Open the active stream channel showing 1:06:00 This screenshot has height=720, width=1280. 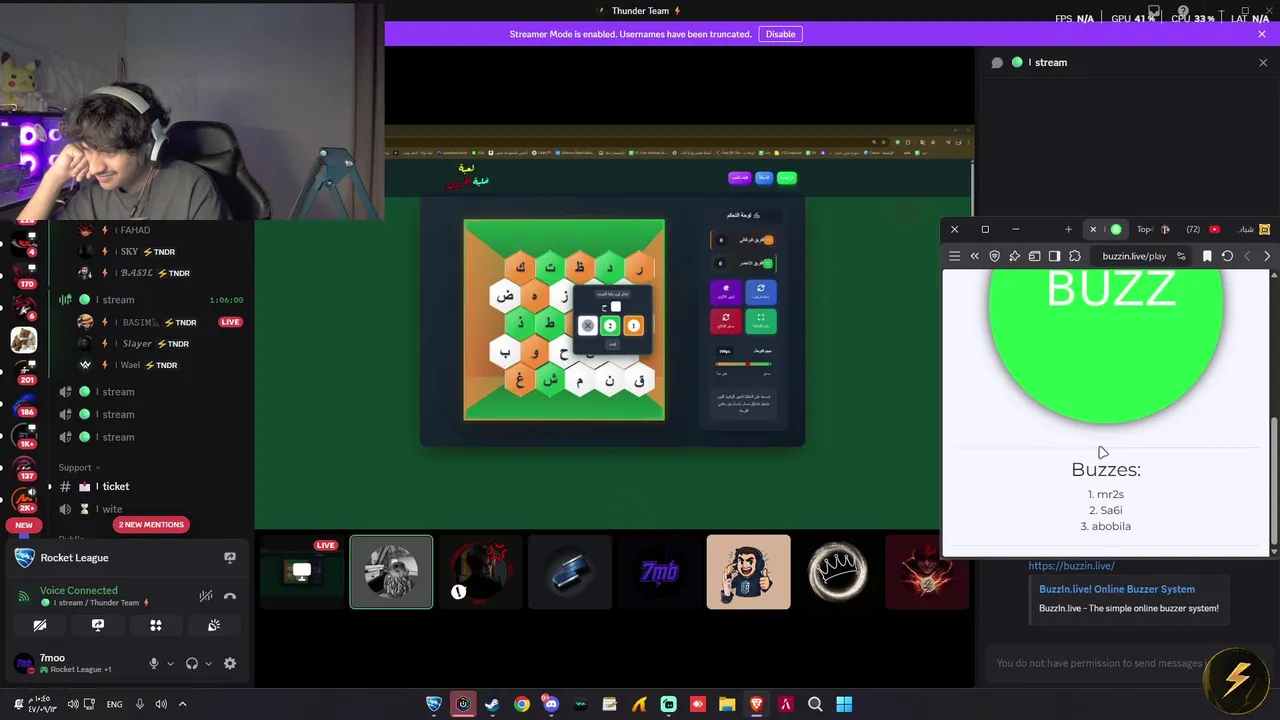[150, 299]
